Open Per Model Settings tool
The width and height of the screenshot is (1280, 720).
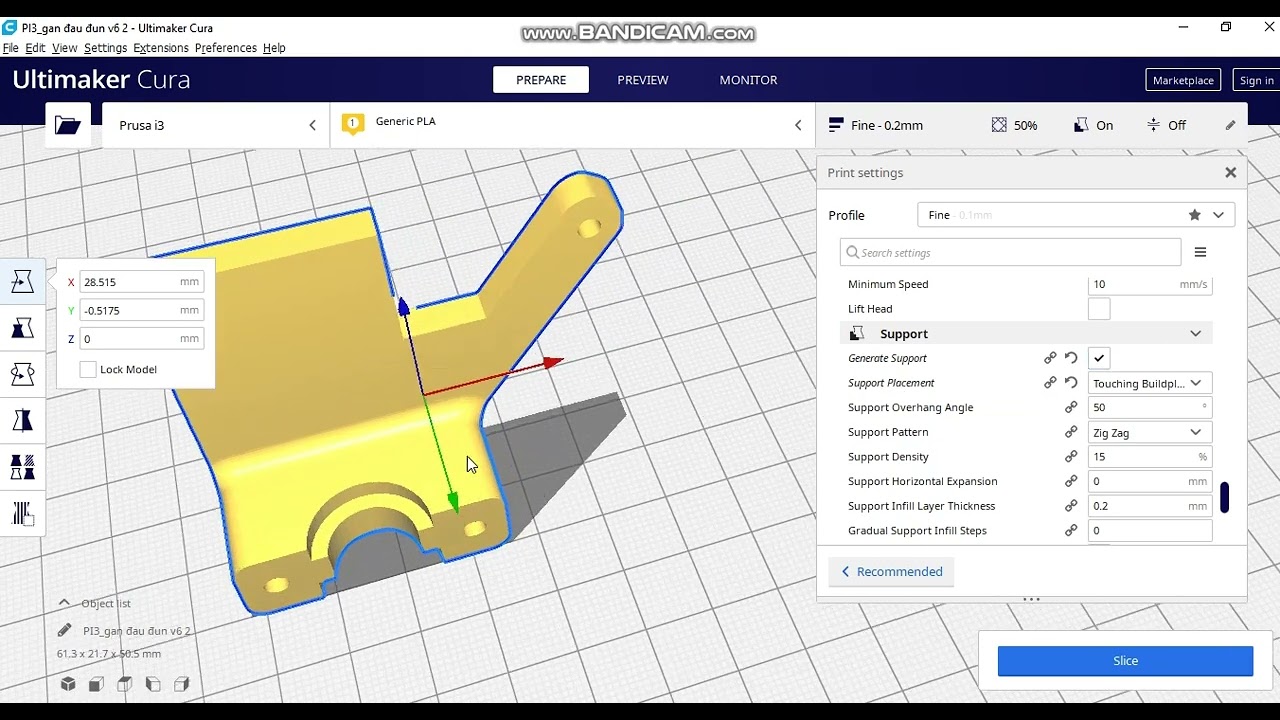22,467
